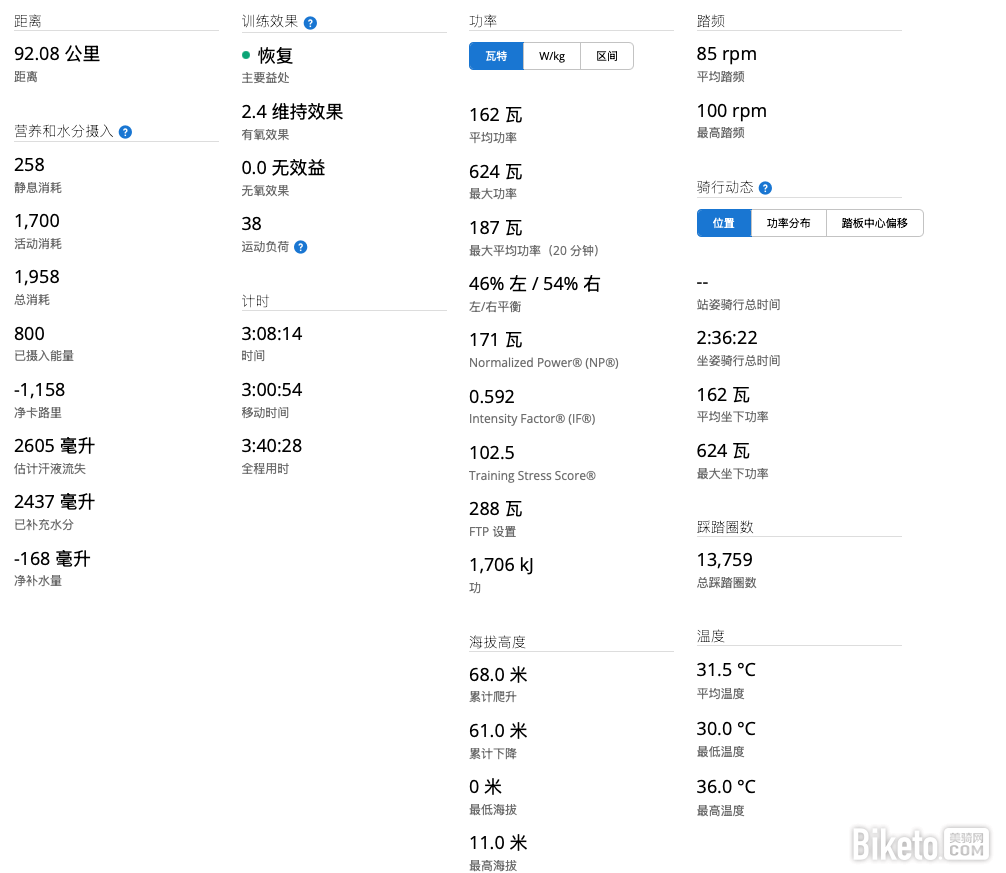Click the green dot beside 恢复
This screenshot has height=873, width=1006.
tap(246, 56)
